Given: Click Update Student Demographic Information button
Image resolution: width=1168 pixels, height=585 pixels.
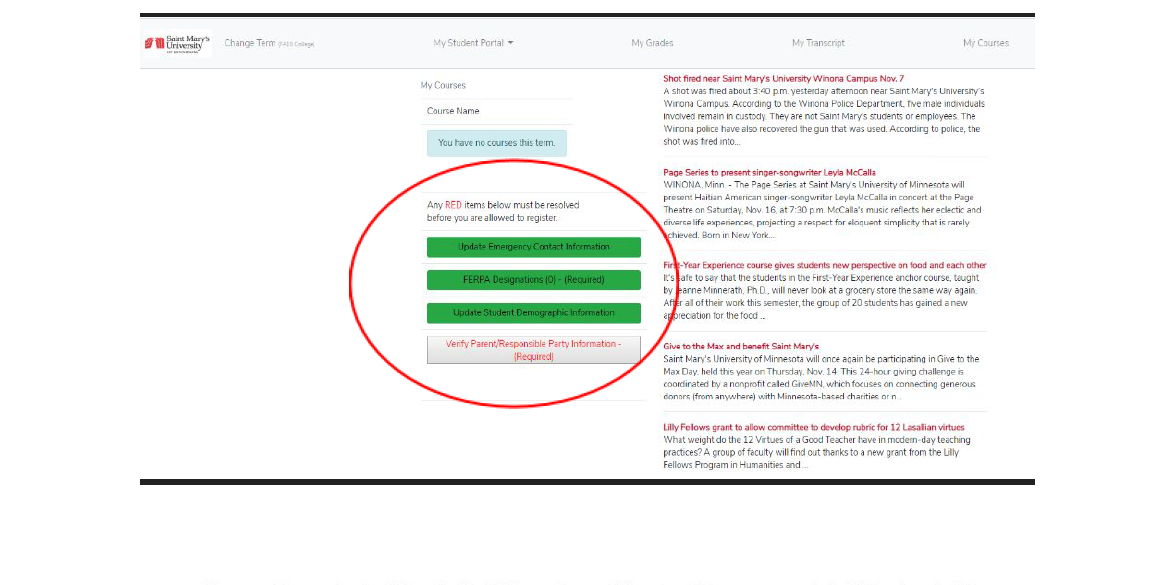Looking at the screenshot, I should [533, 313].
